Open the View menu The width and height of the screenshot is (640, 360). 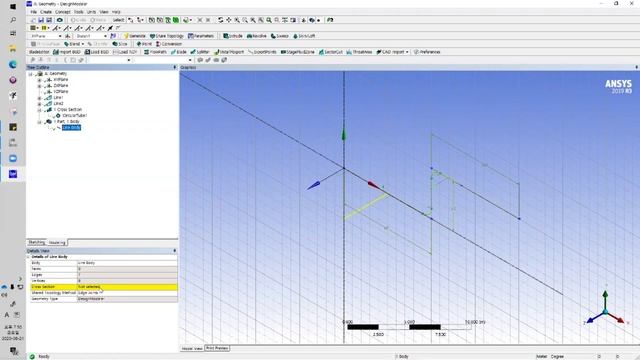click(x=104, y=12)
